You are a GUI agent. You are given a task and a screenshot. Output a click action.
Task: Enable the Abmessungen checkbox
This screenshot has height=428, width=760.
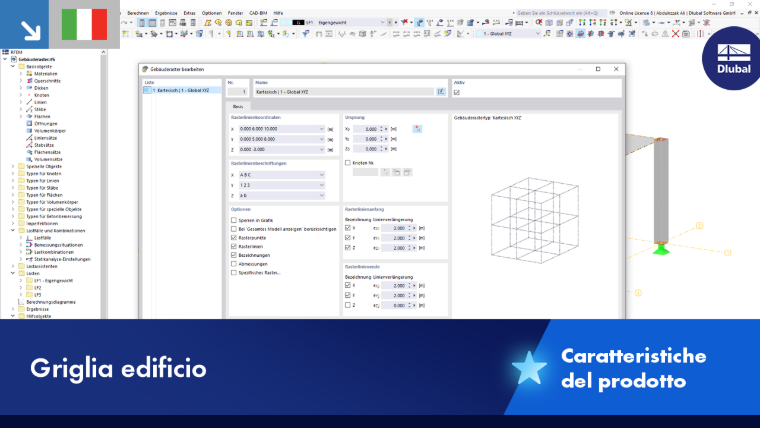coord(234,264)
